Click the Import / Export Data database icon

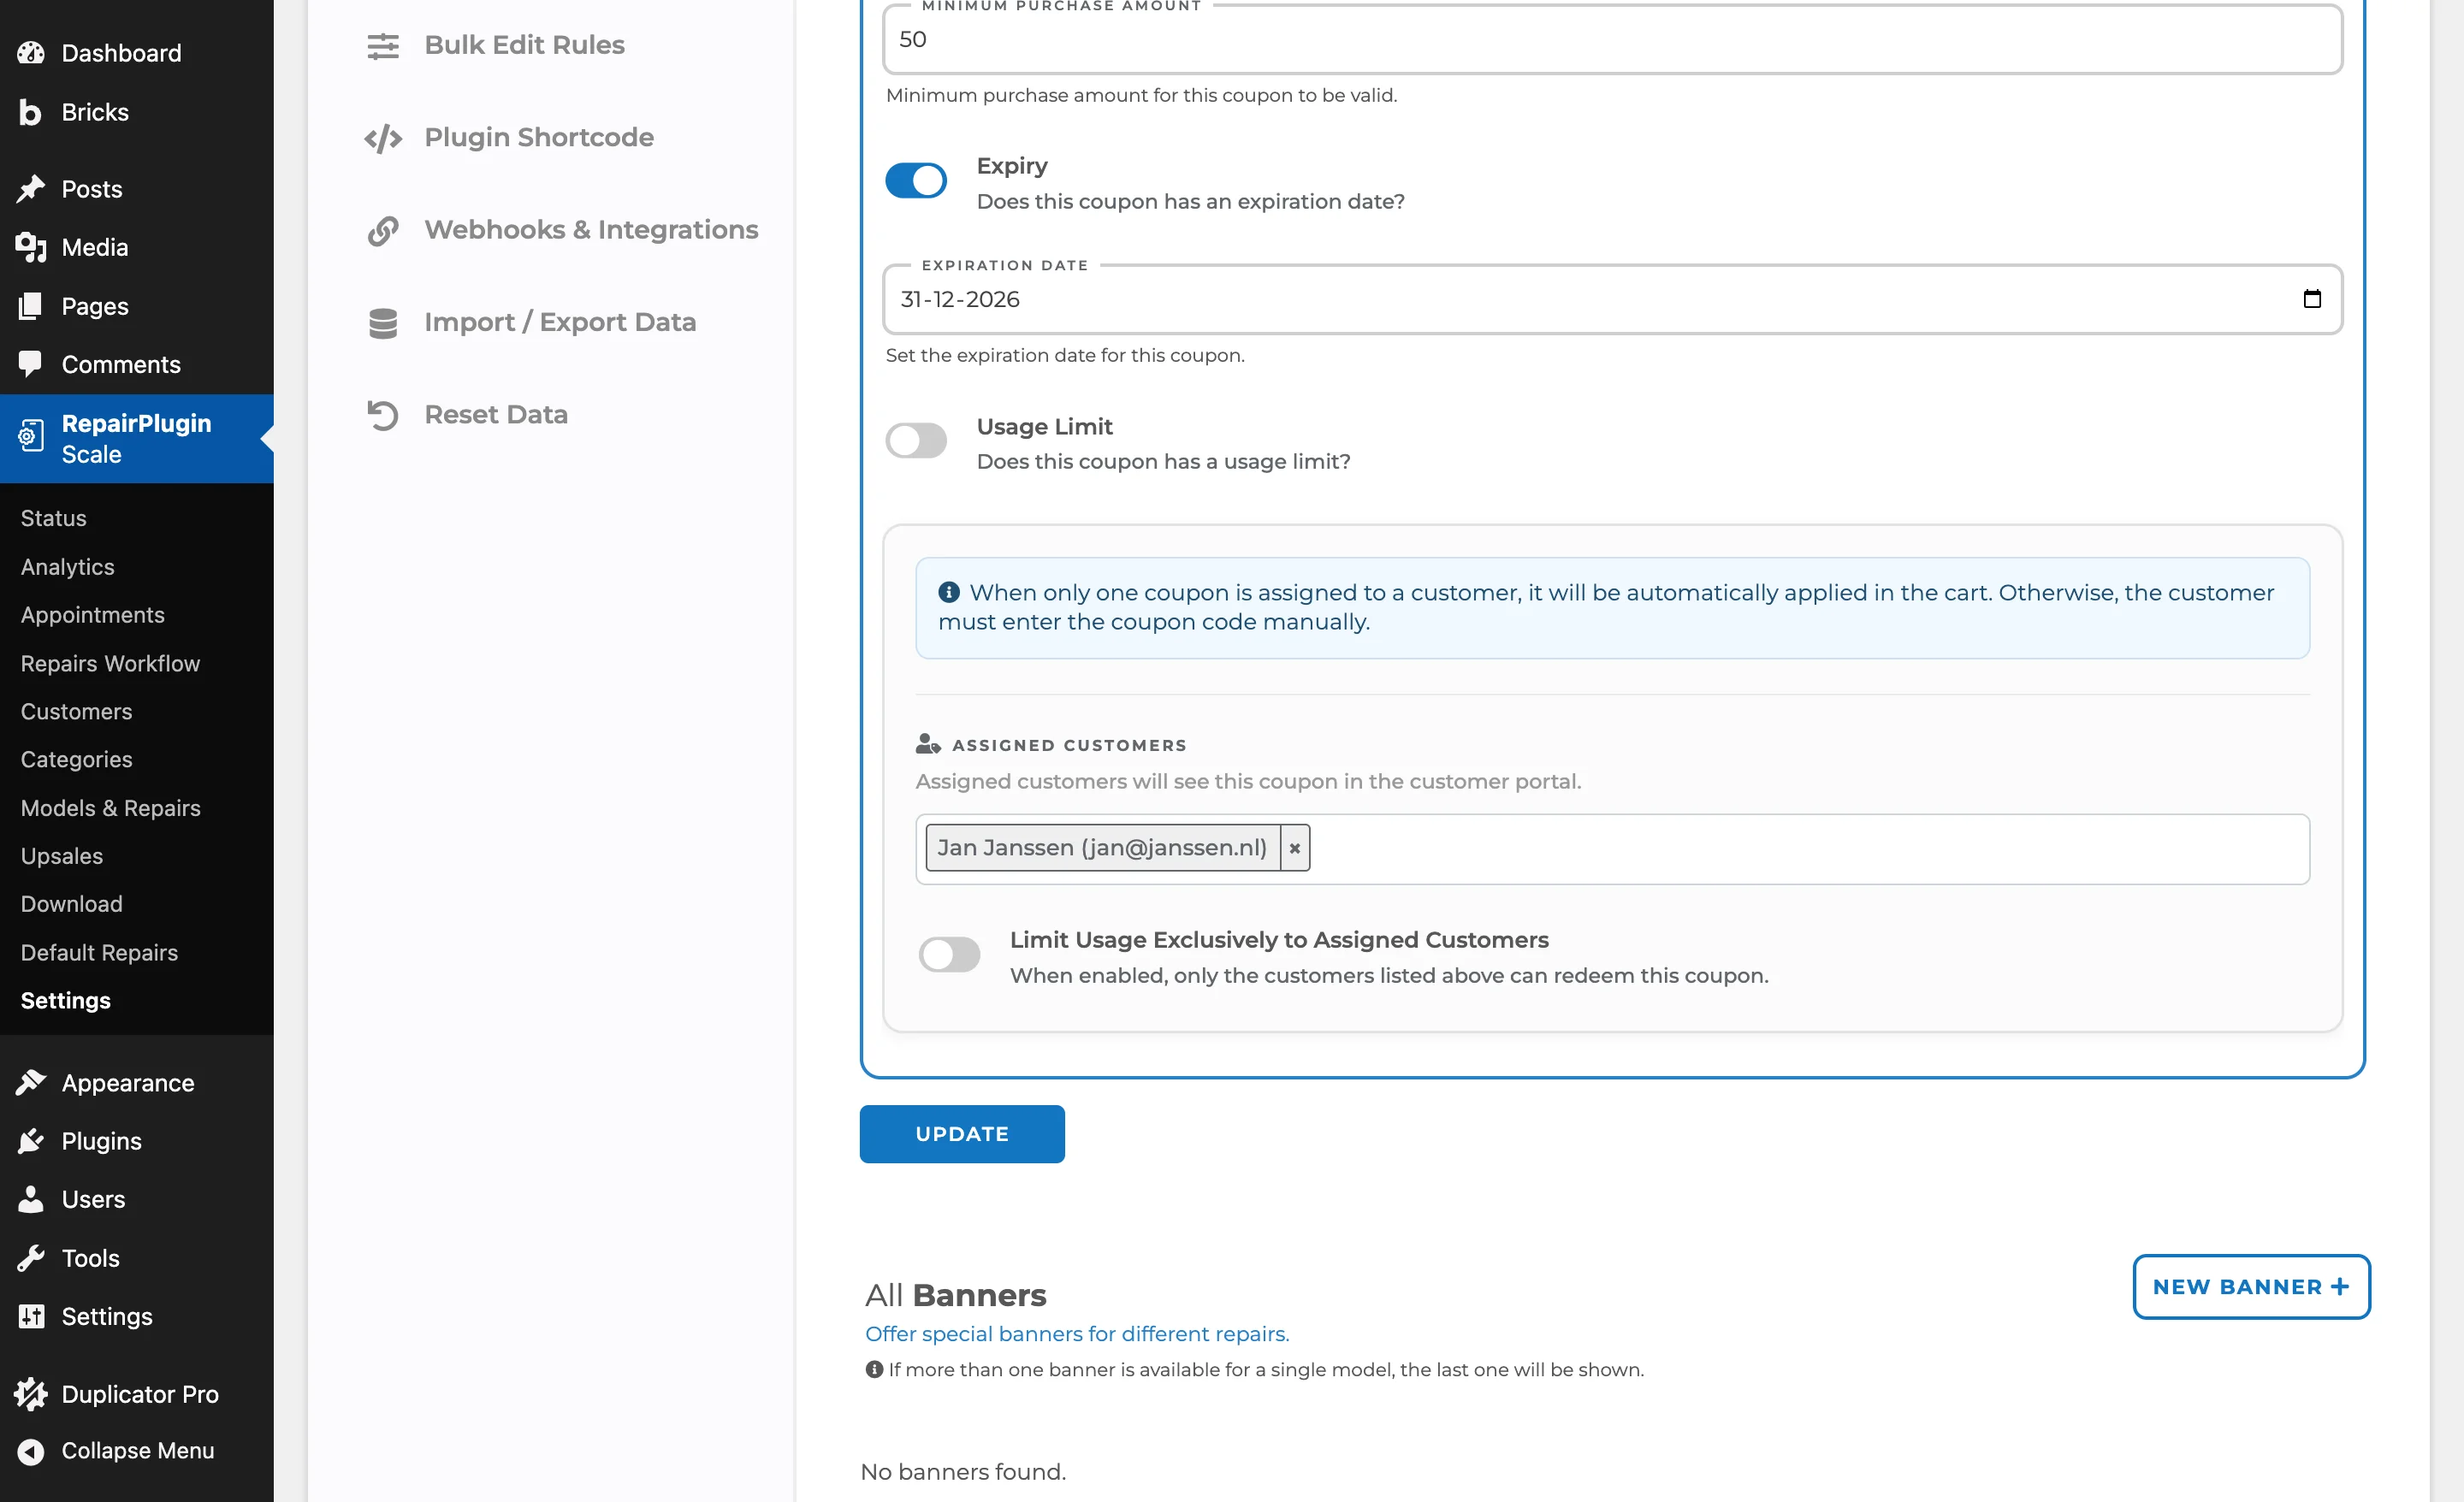pos(383,323)
